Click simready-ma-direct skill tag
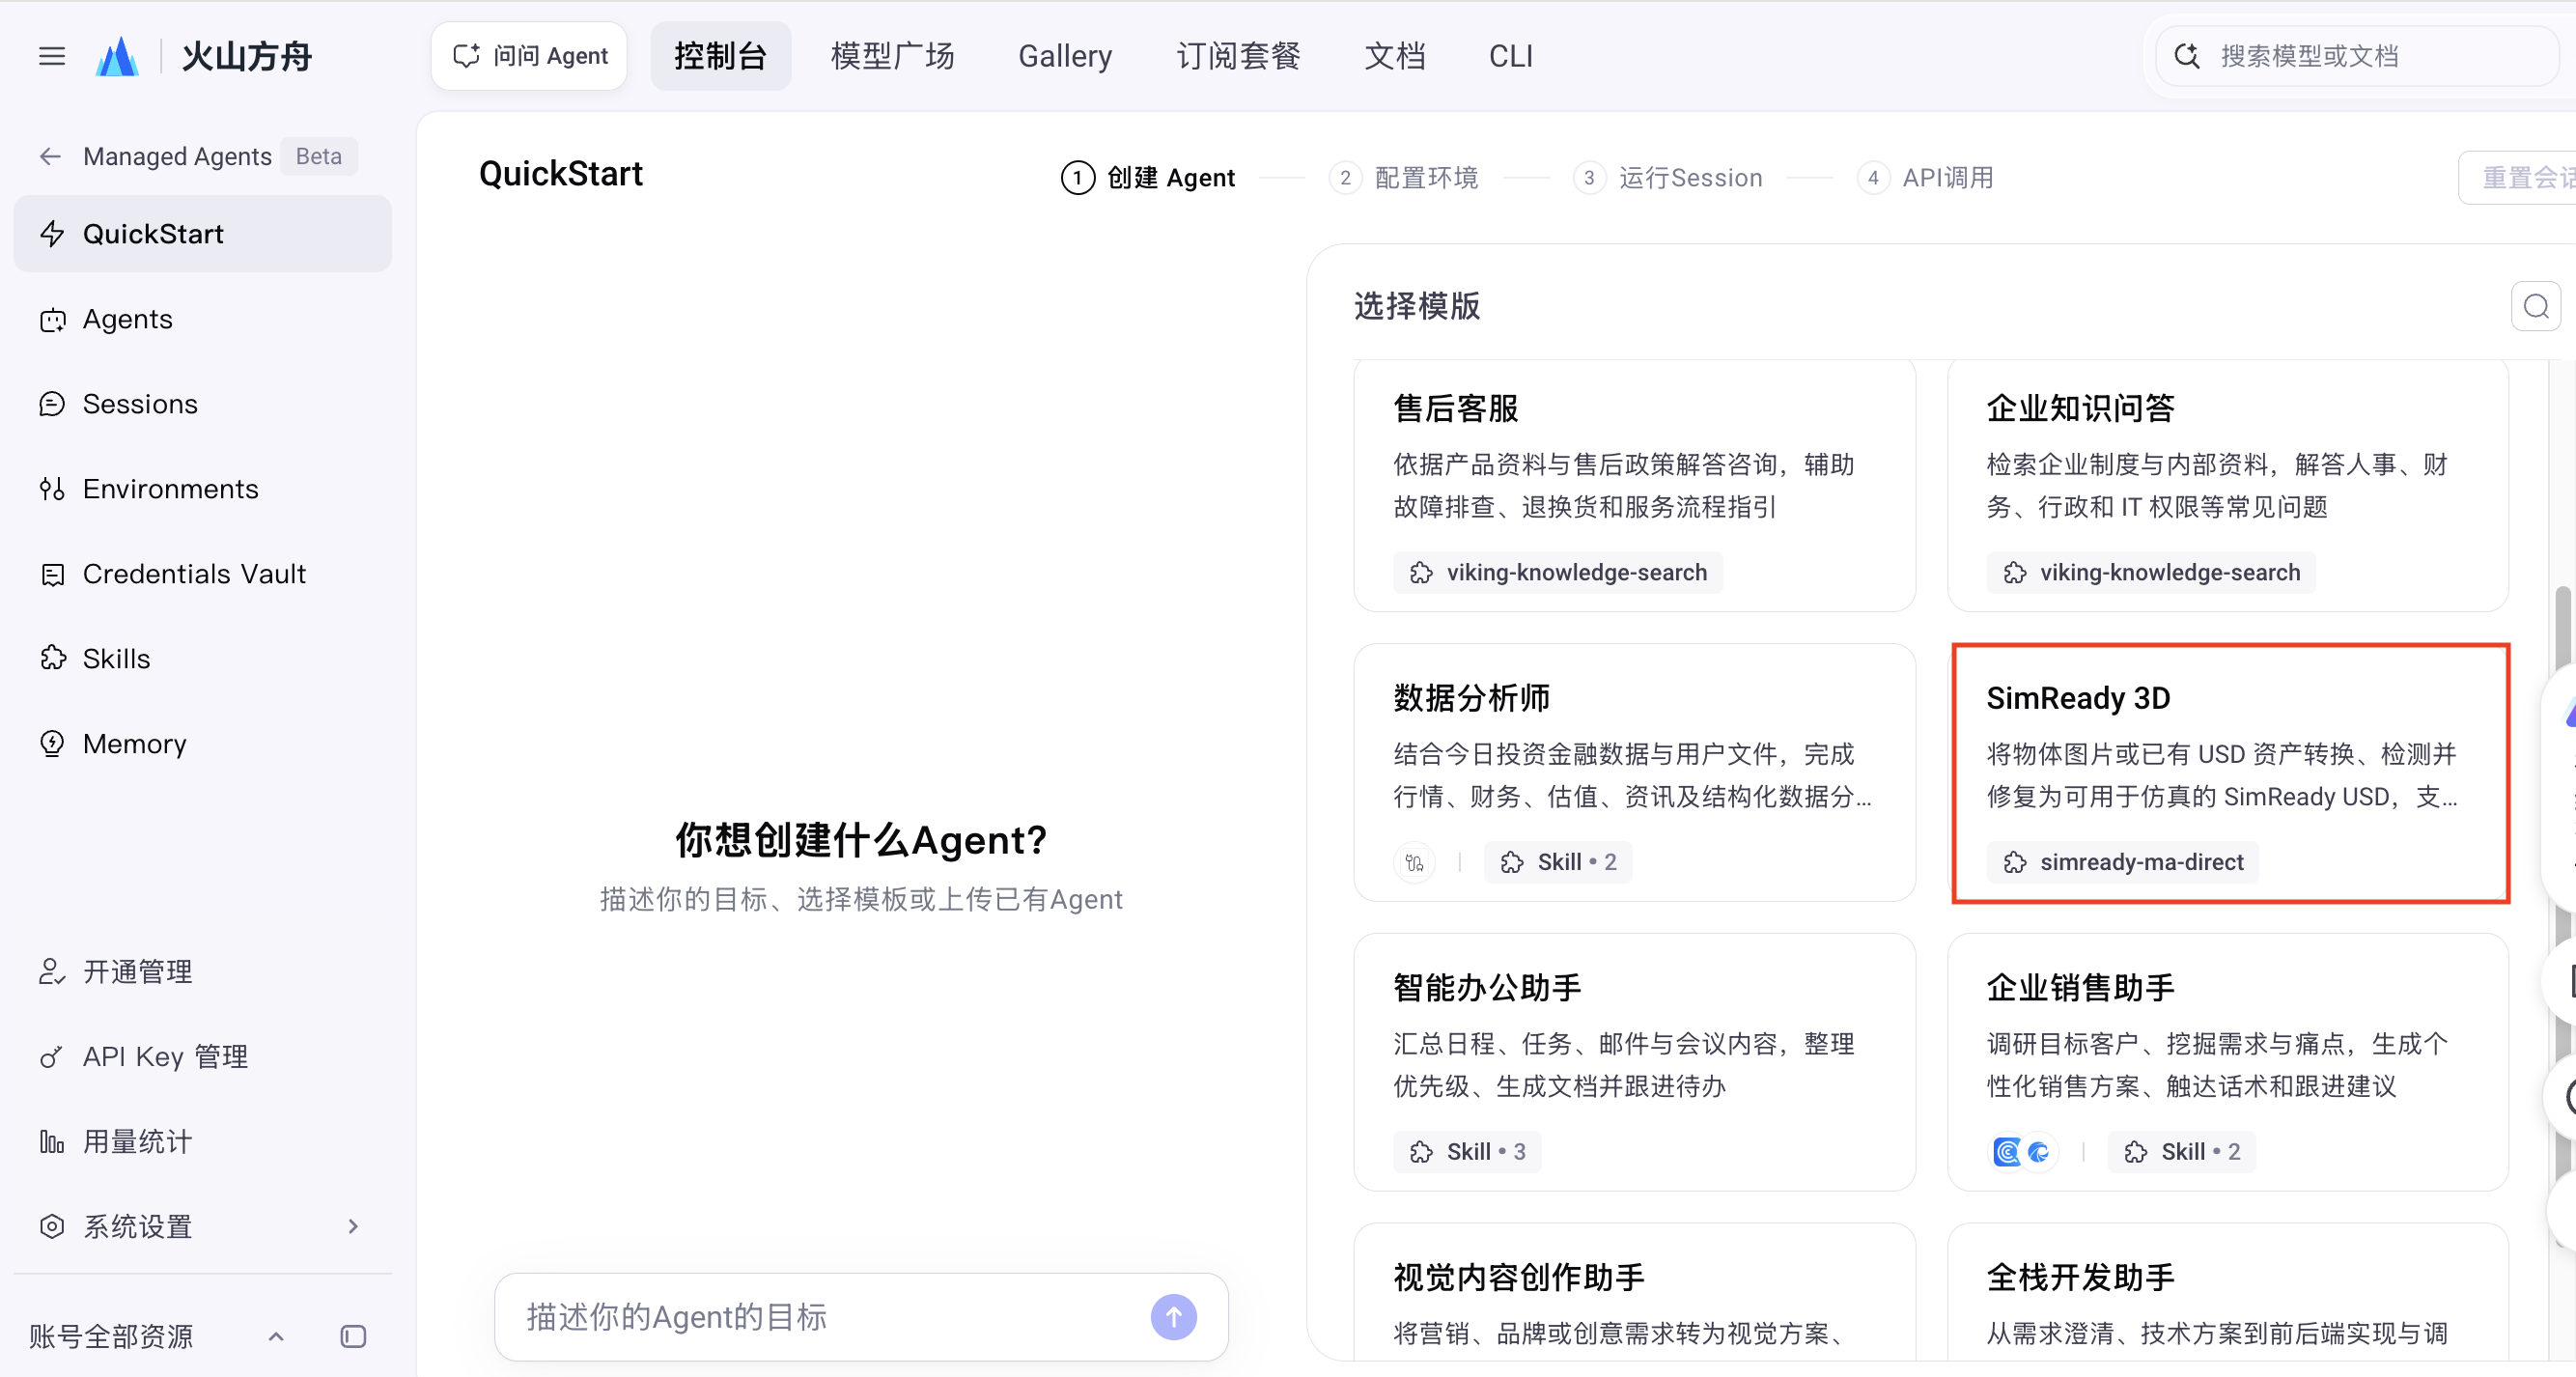This screenshot has width=2576, height=1377. (2122, 862)
